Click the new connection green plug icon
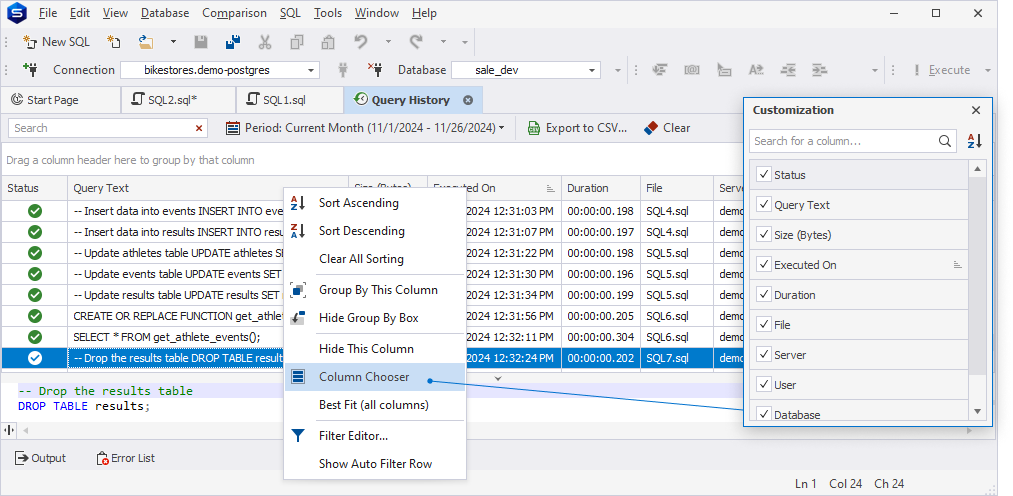 click(x=30, y=70)
